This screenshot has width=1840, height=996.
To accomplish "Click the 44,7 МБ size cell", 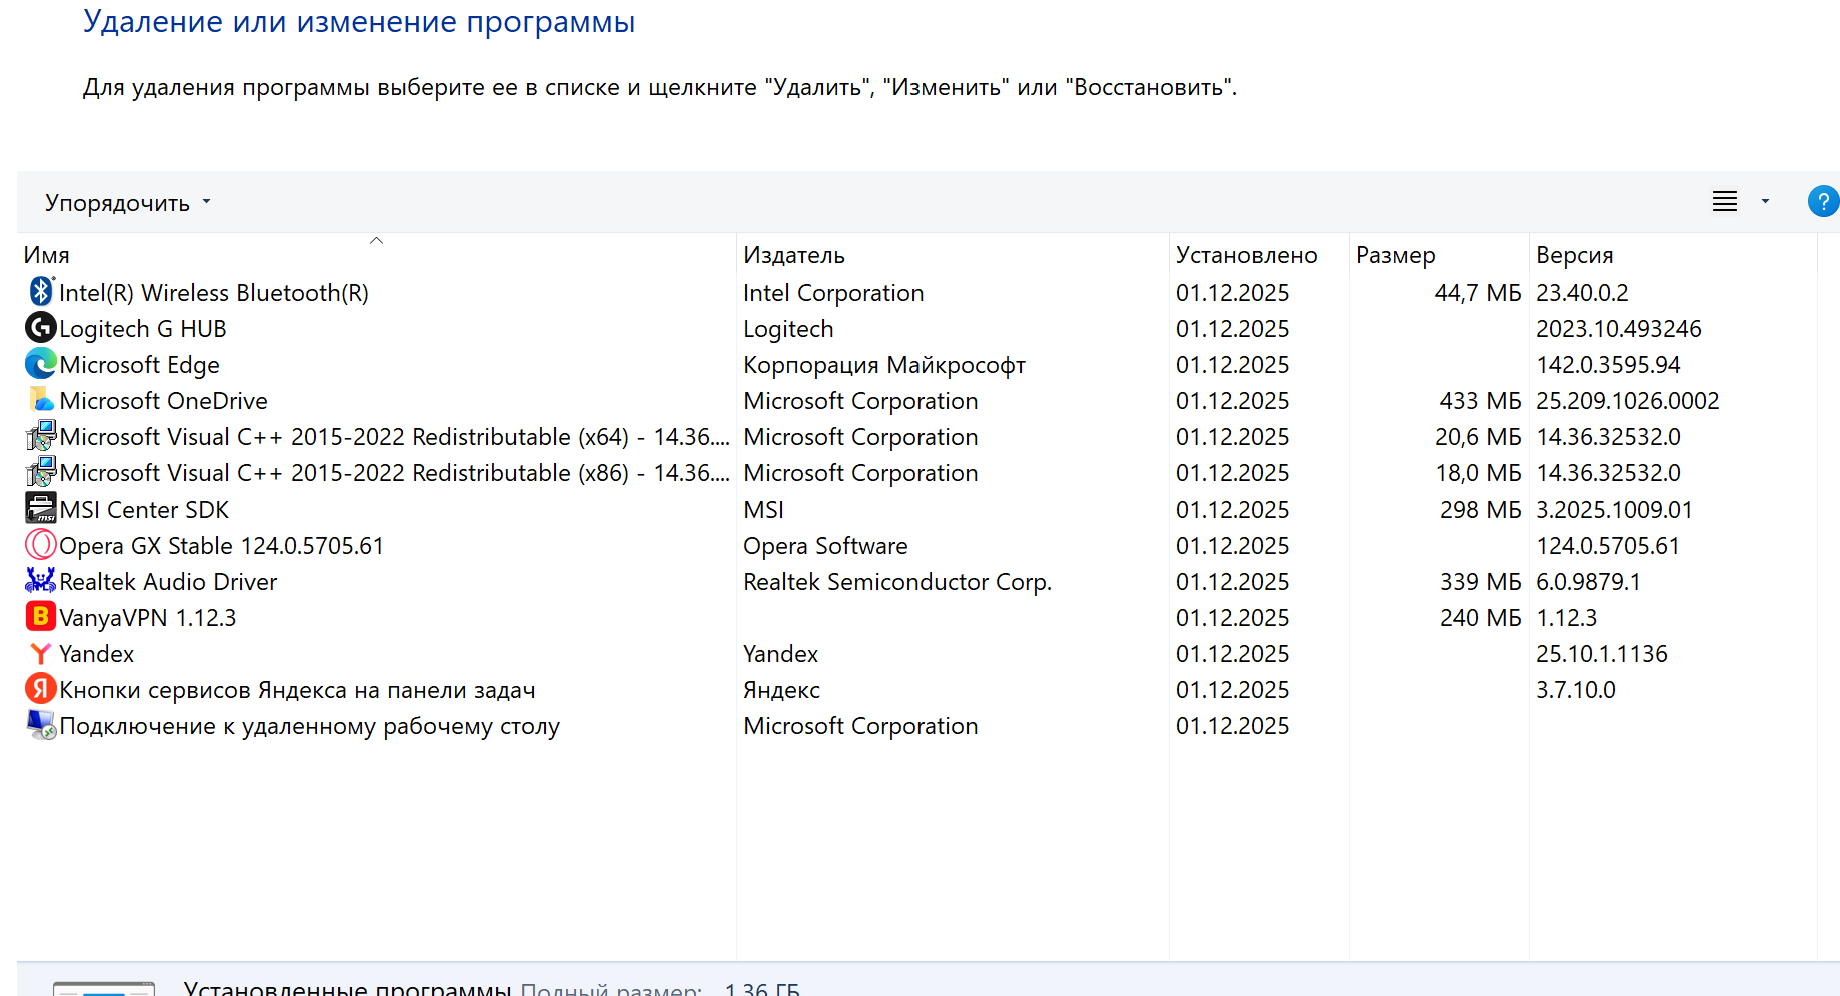I will (x=1477, y=293).
